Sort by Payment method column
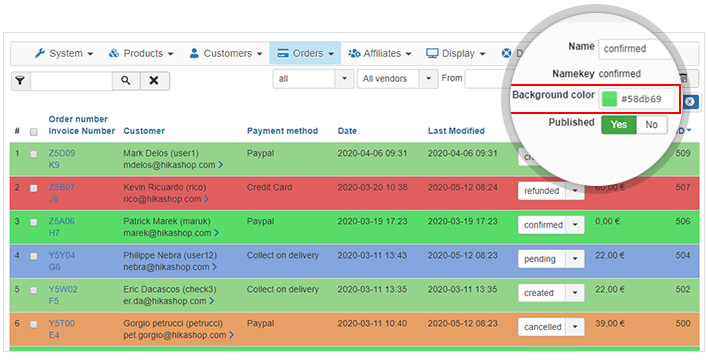This screenshot has width=708, height=360. 282,131
